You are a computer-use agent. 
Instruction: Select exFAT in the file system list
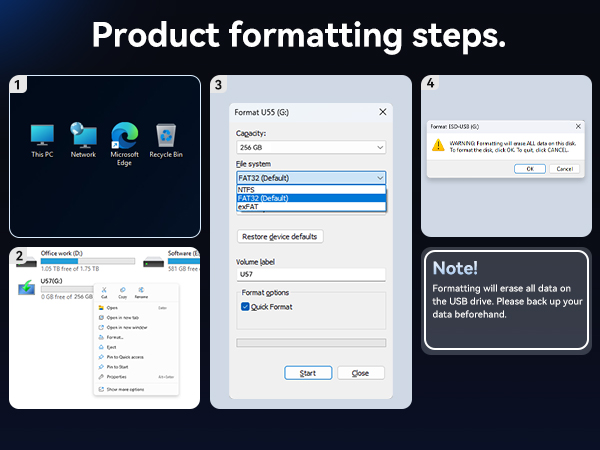[x=311, y=207]
